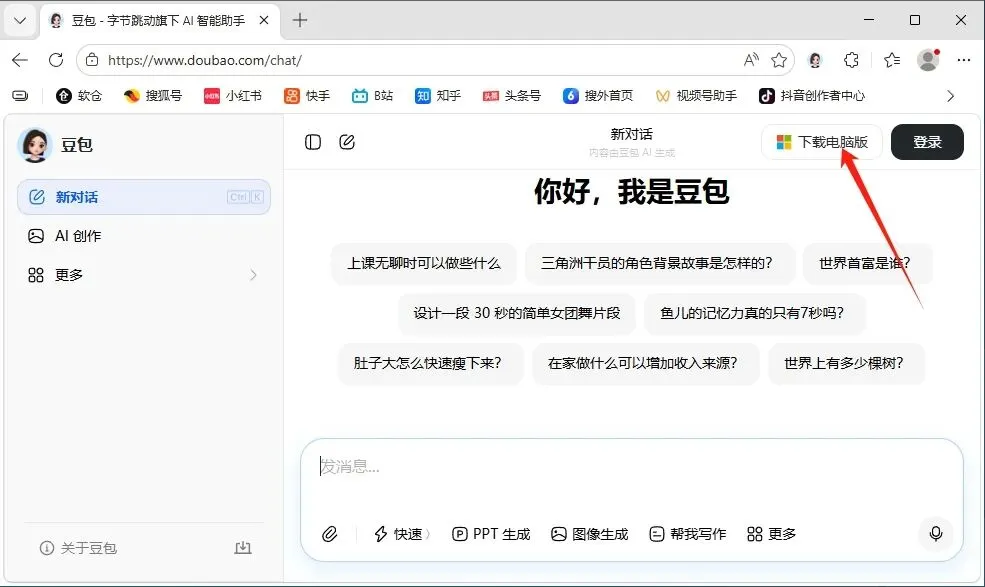This screenshot has width=985, height=587.
Task: Select AI 创作 in the sidebar
Action: [x=144, y=236]
